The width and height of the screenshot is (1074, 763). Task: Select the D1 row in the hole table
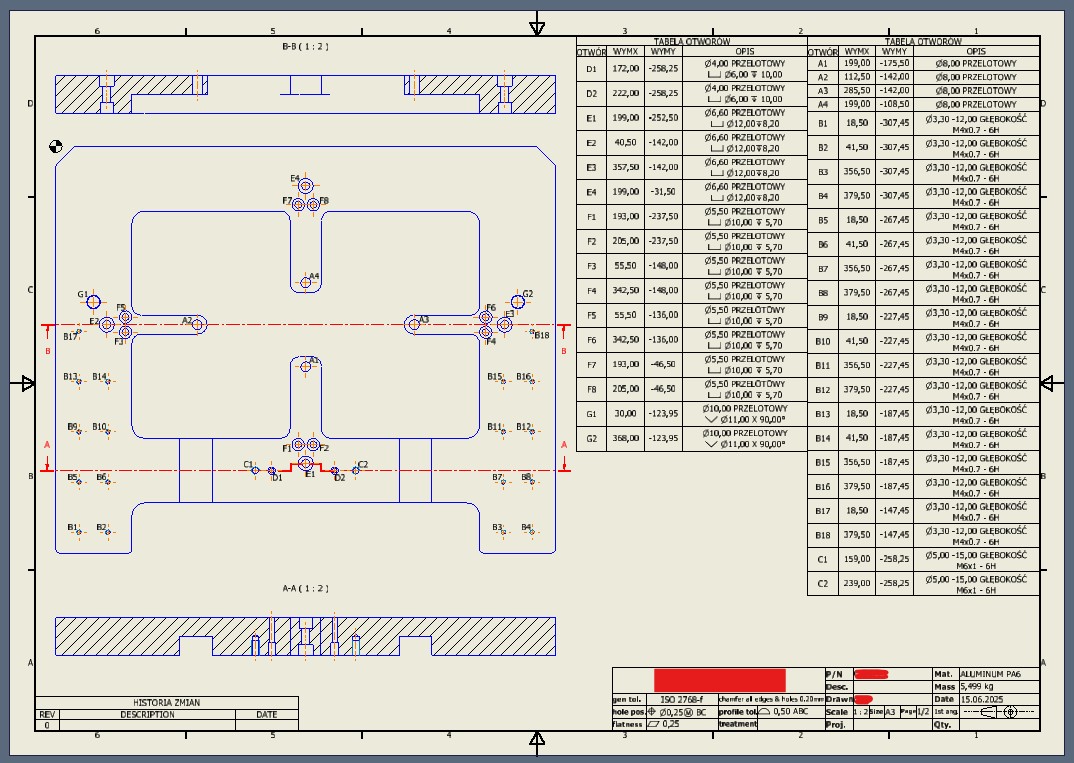[692, 68]
